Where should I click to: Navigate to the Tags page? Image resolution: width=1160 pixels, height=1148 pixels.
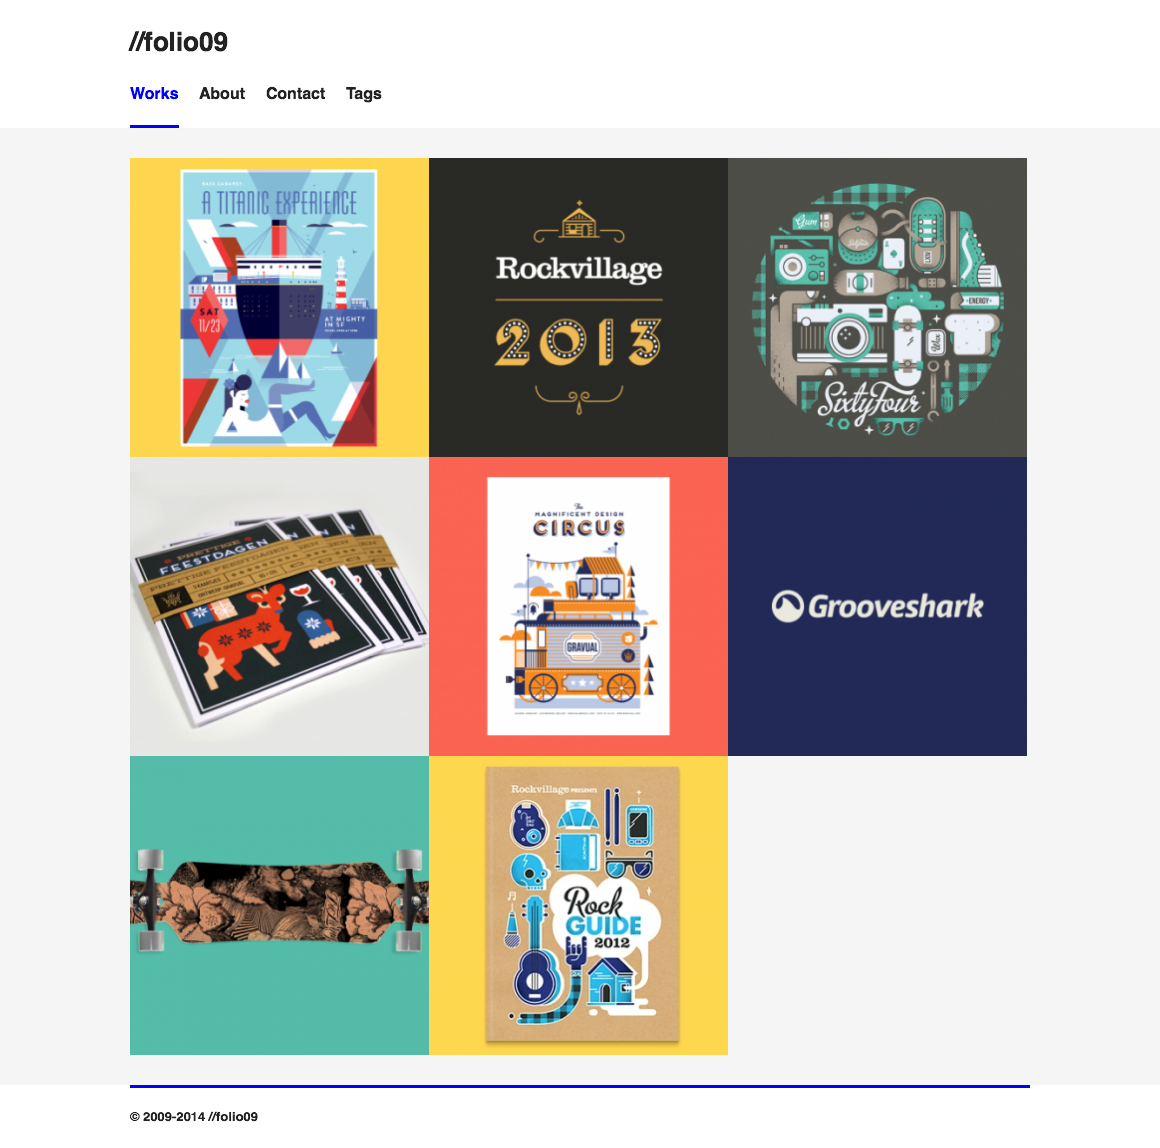(x=363, y=93)
